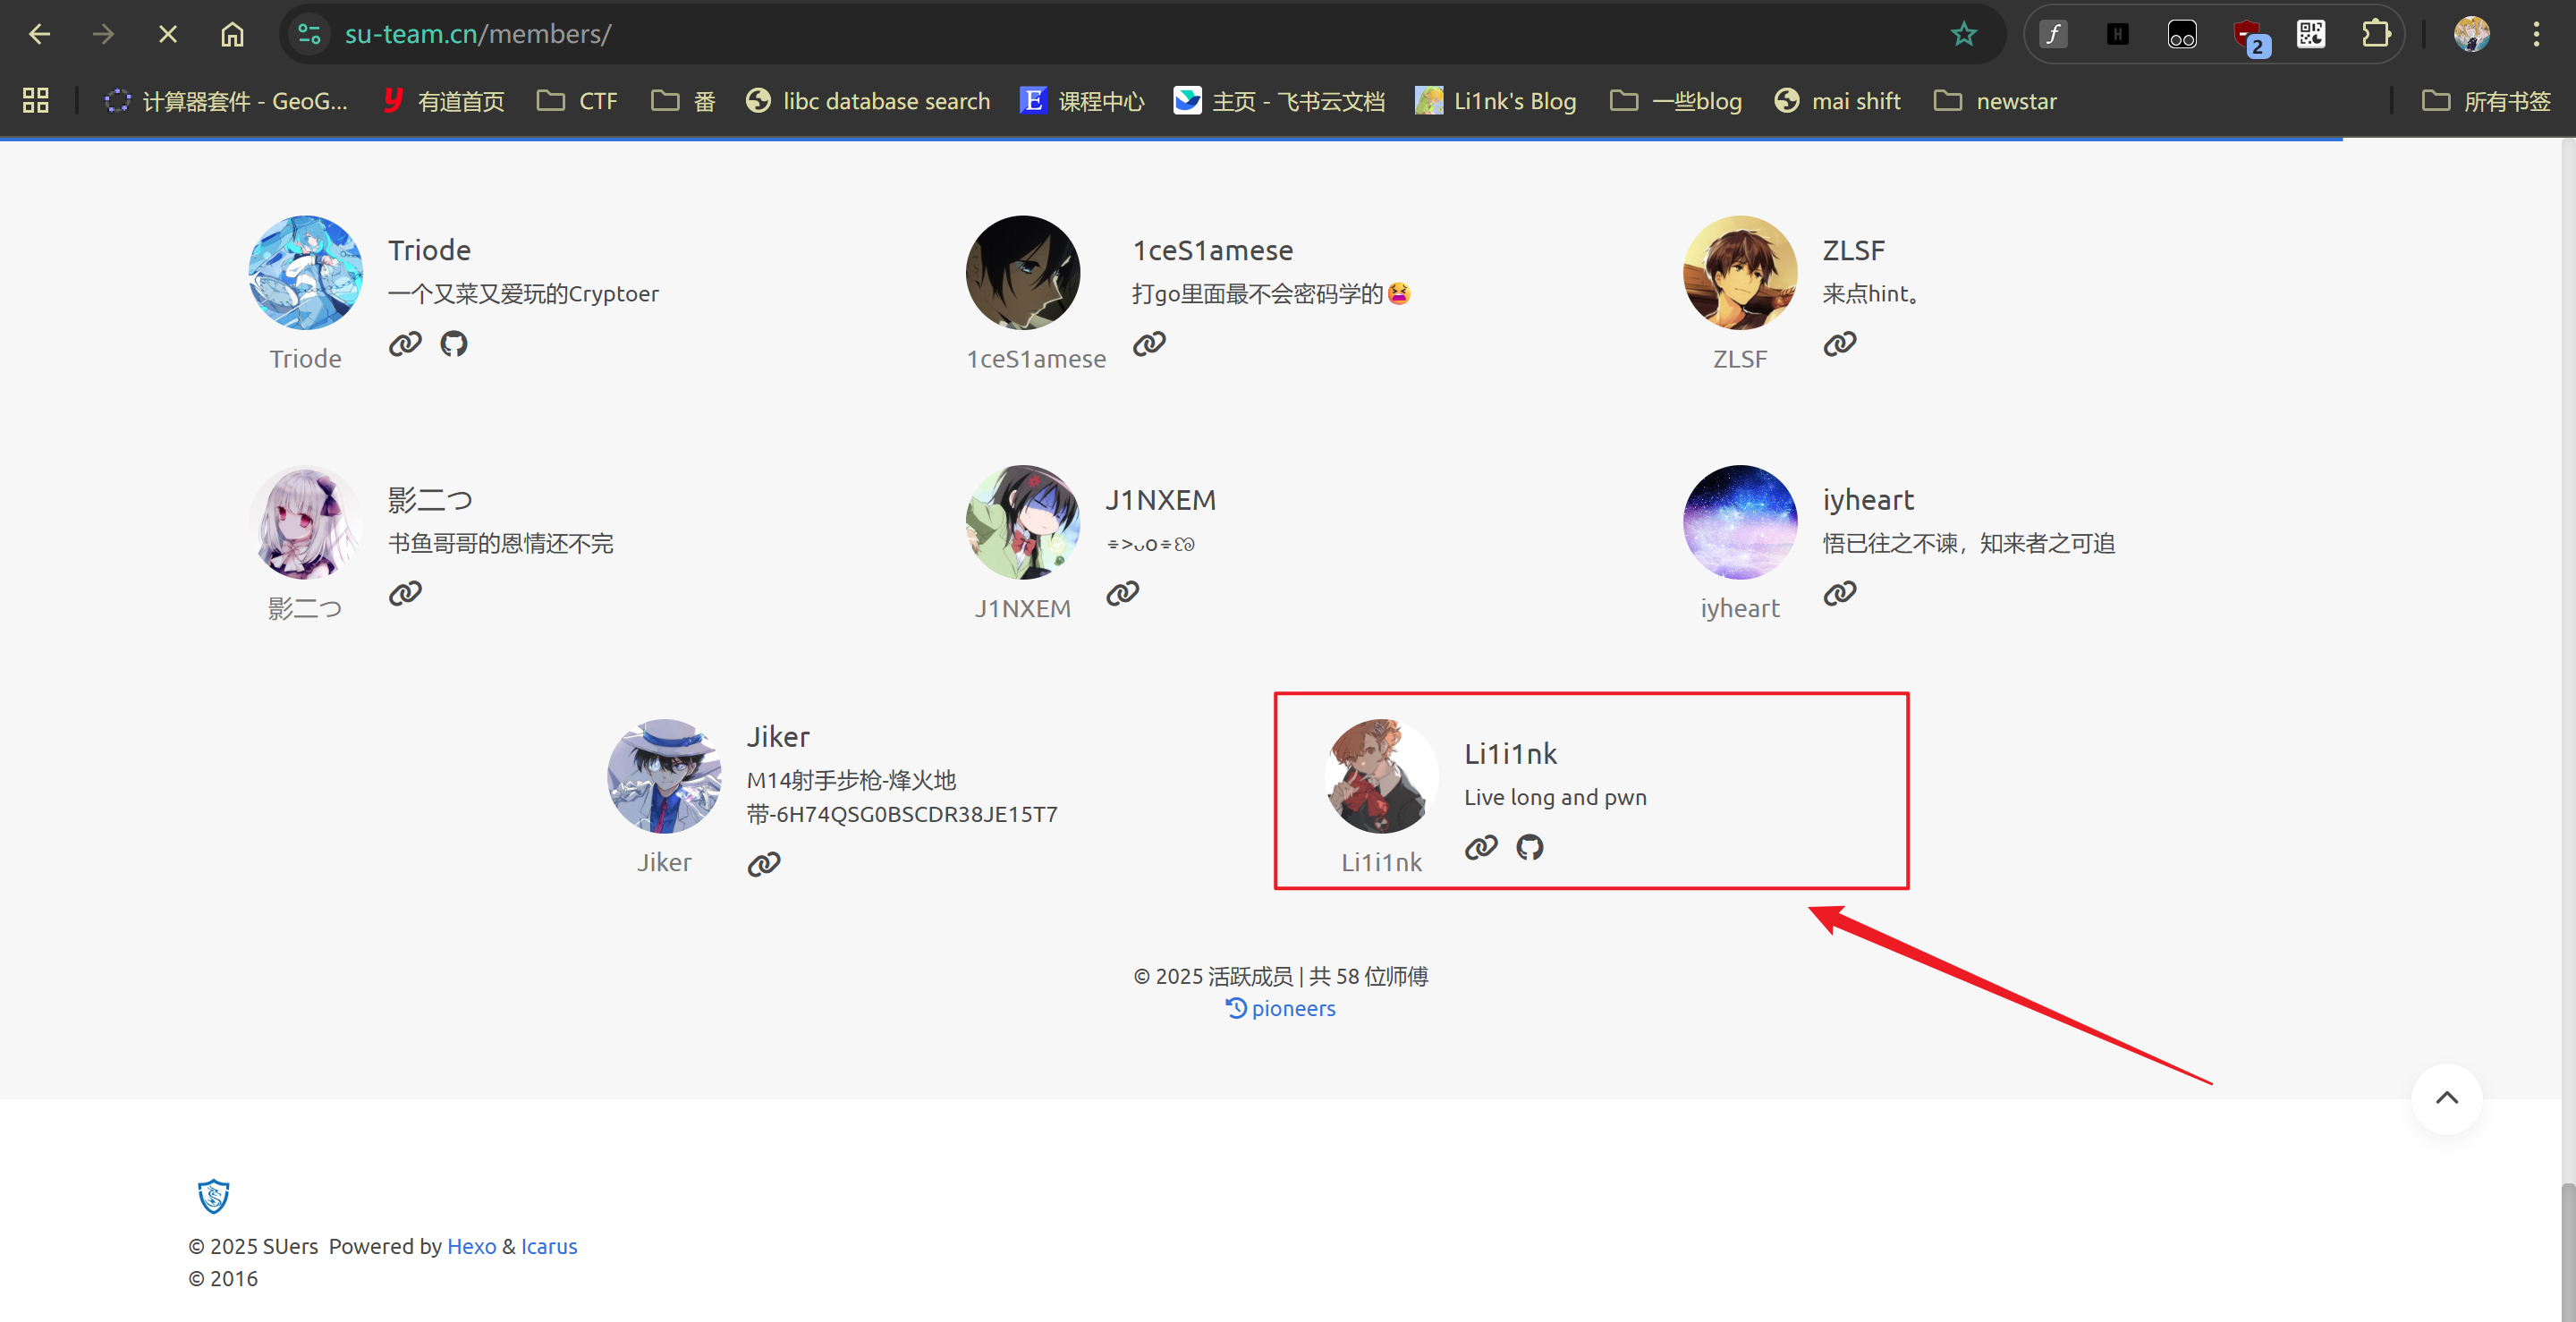Screen dimensions: 2576x1322
Task: Open Jiker's website link icon
Action: 764,864
